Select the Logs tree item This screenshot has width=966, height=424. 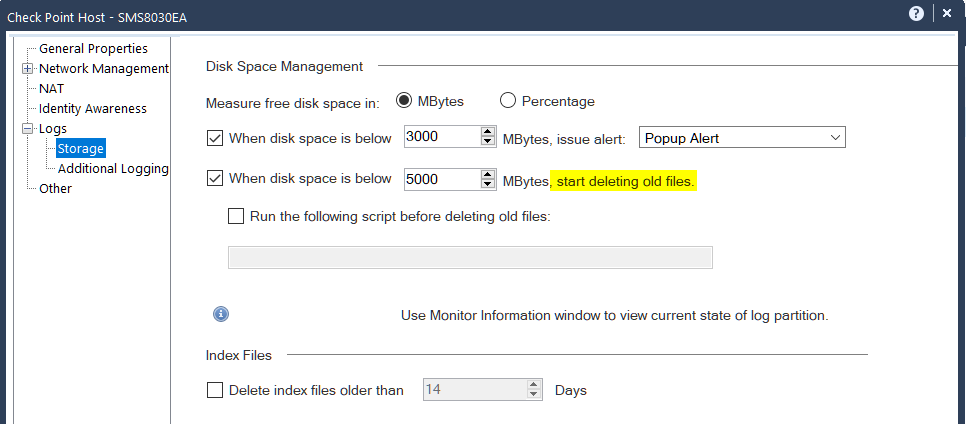pos(52,129)
